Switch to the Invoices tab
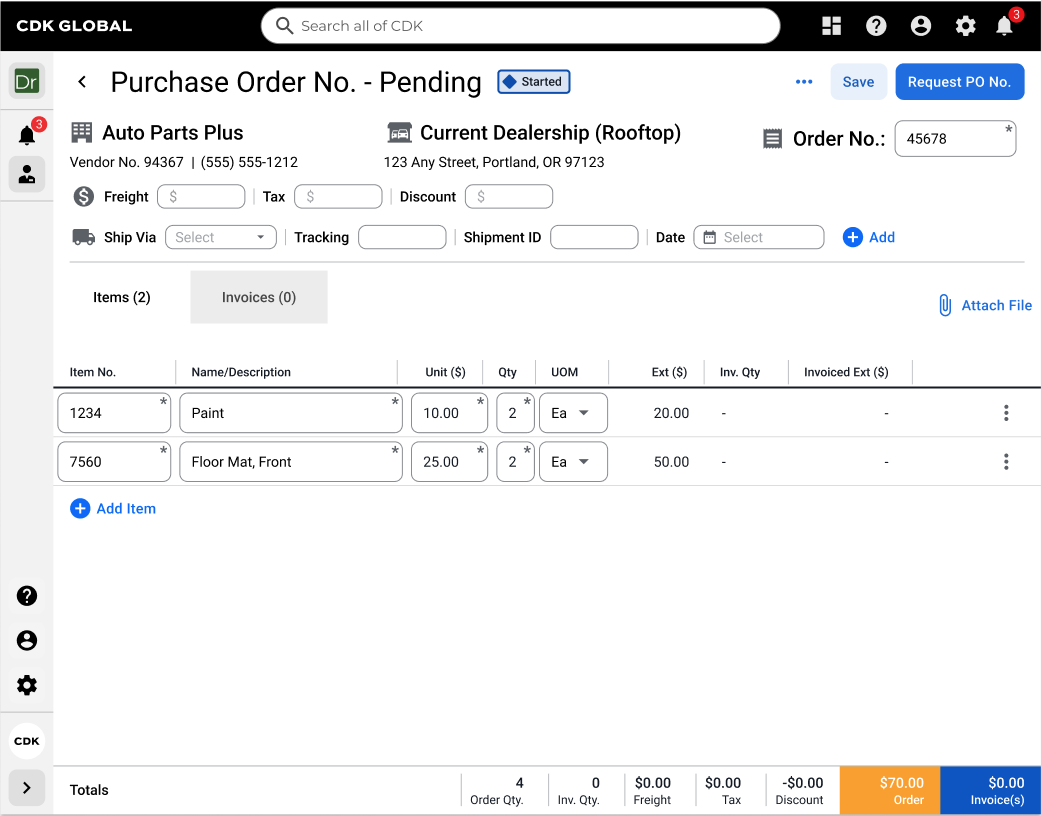 [x=258, y=297]
